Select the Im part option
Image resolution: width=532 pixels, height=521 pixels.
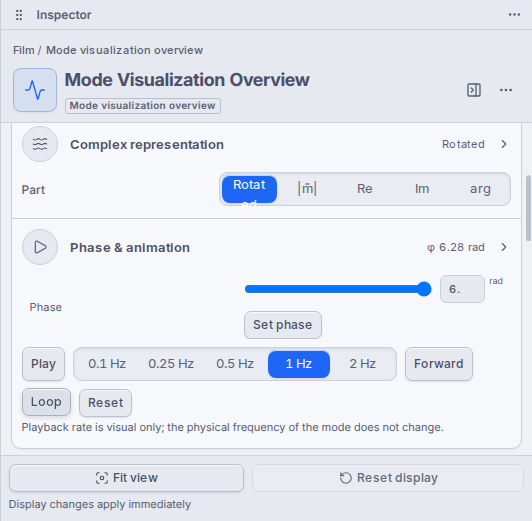click(x=422, y=189)
